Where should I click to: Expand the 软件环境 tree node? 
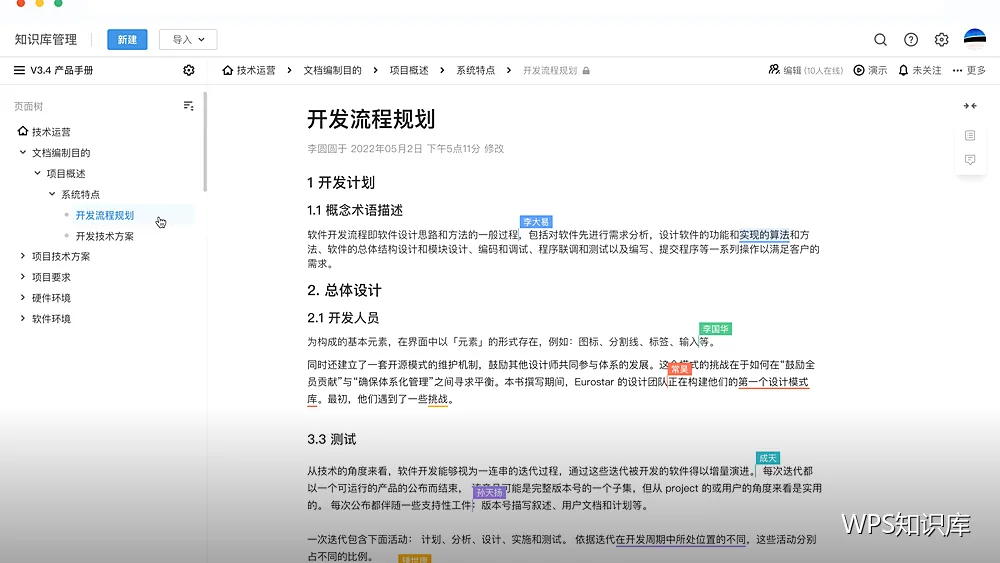click(x=23, y=318)
